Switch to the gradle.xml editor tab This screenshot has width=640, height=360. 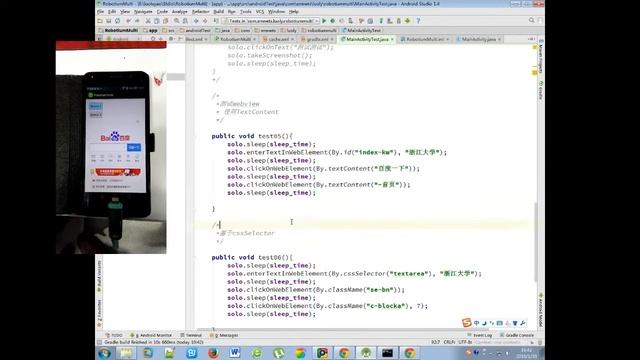317,39
